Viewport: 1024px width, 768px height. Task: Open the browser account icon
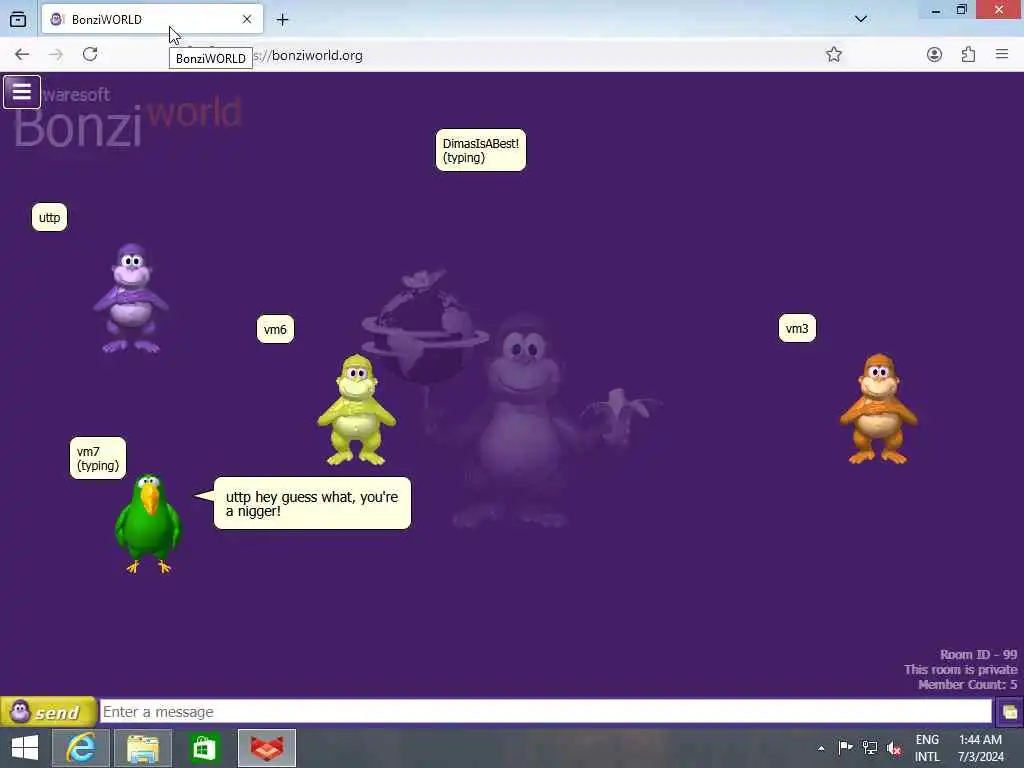click(x=935, y=54)
